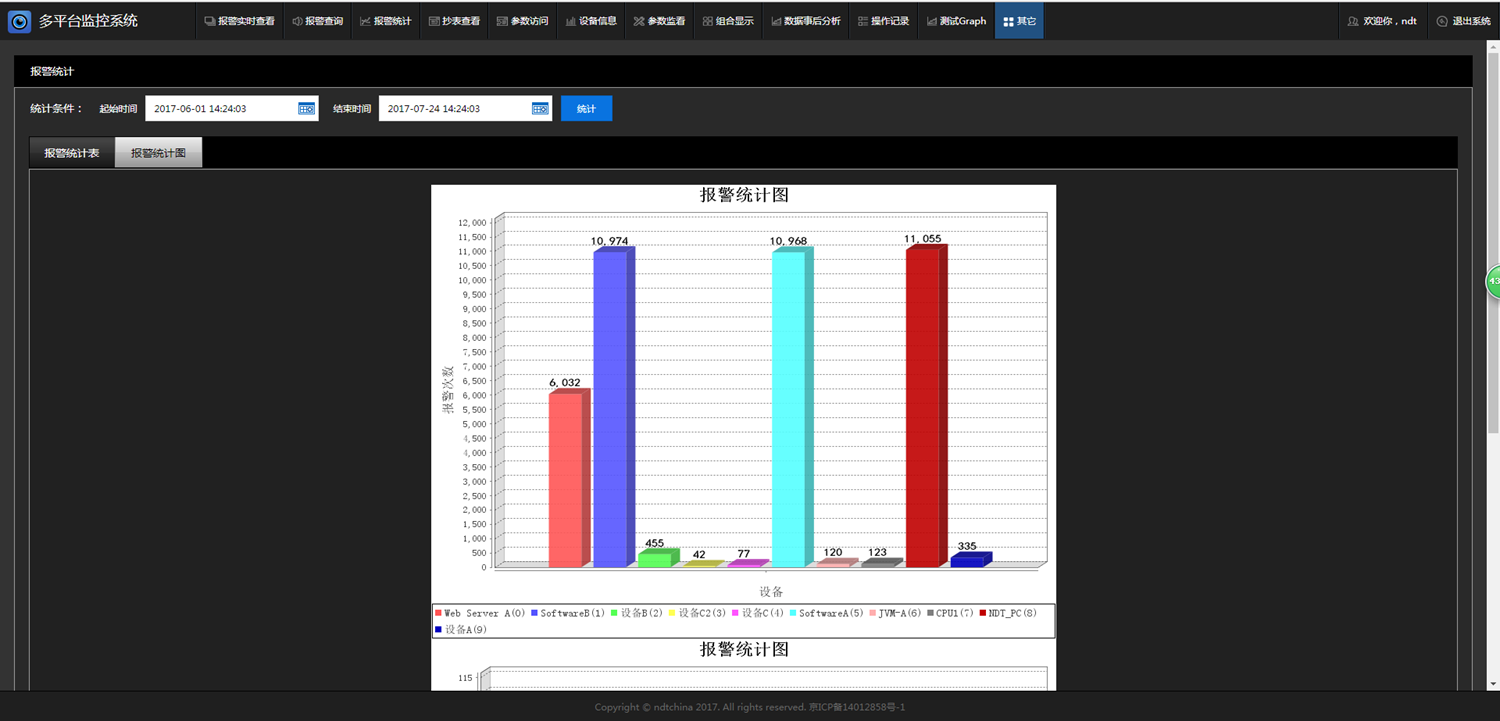Open 设备信息 in the top navigation

click(x=591, y=21)
